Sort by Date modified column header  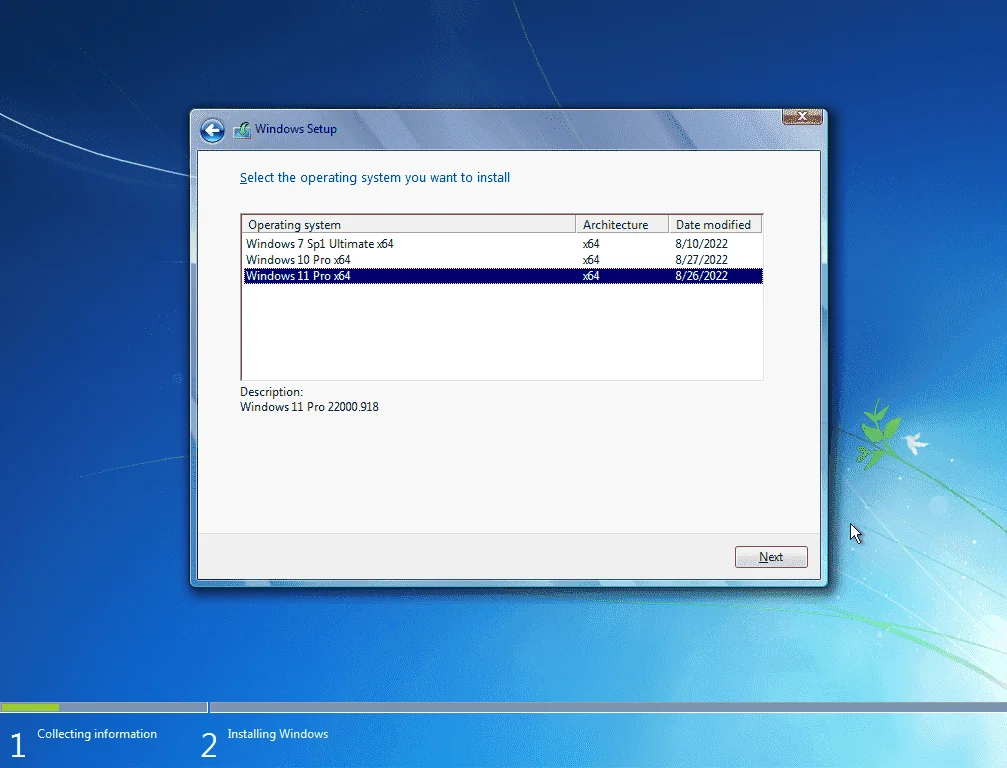[x=715, y=225]
